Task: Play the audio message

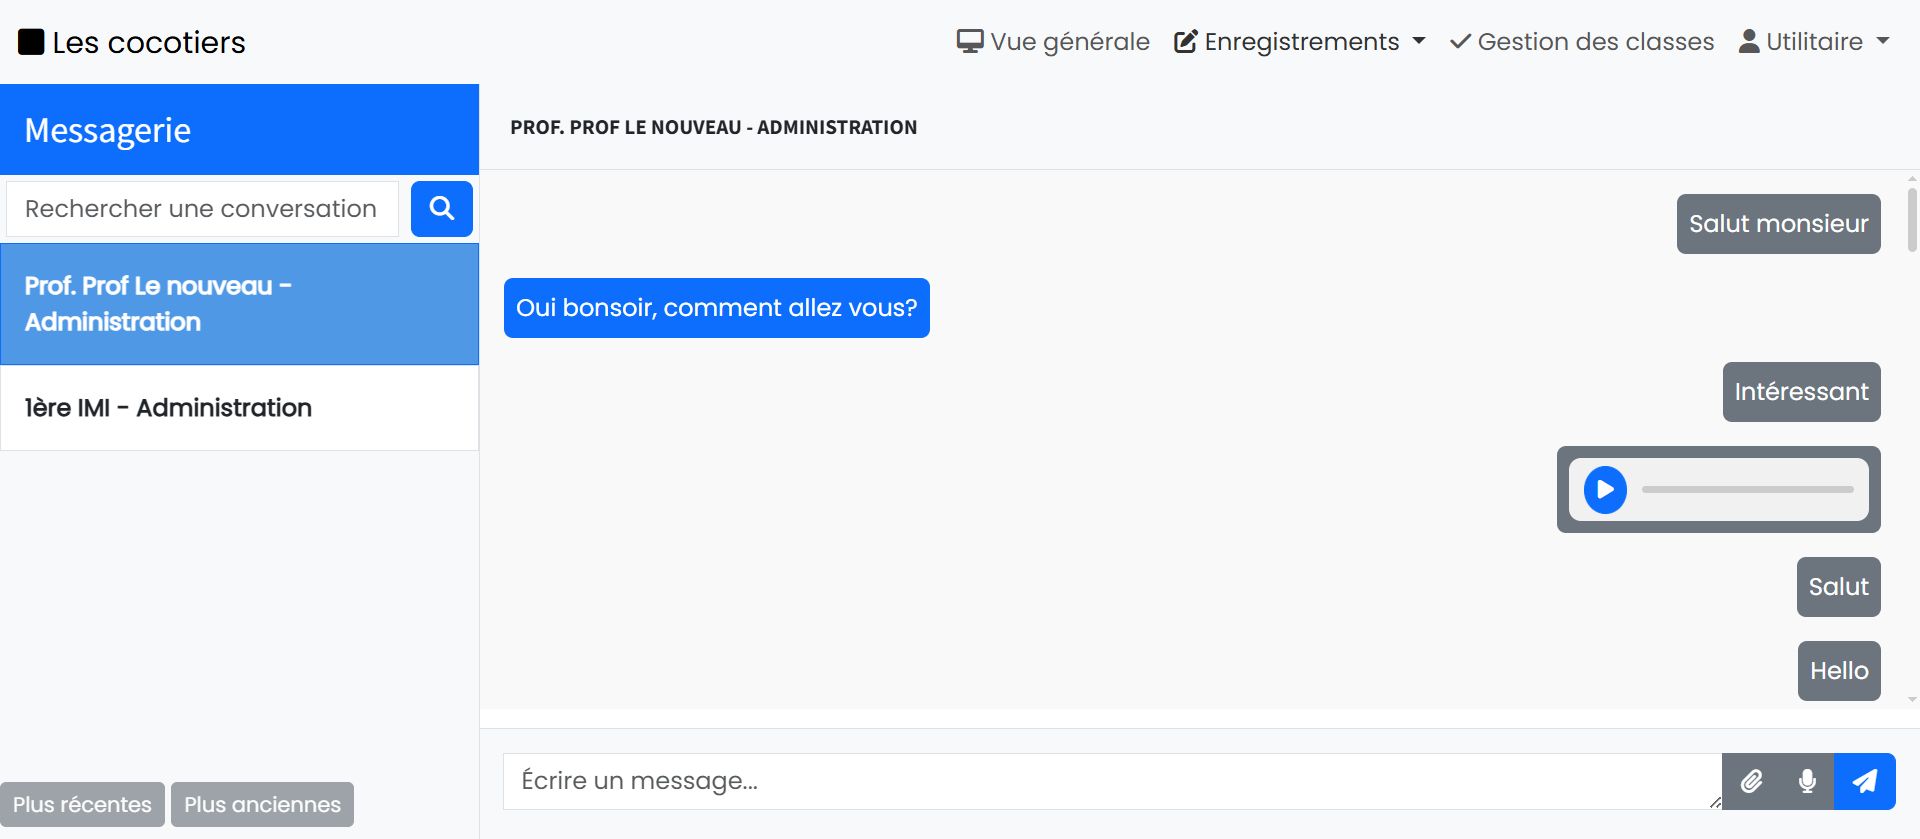Action: coord(1605,490)
